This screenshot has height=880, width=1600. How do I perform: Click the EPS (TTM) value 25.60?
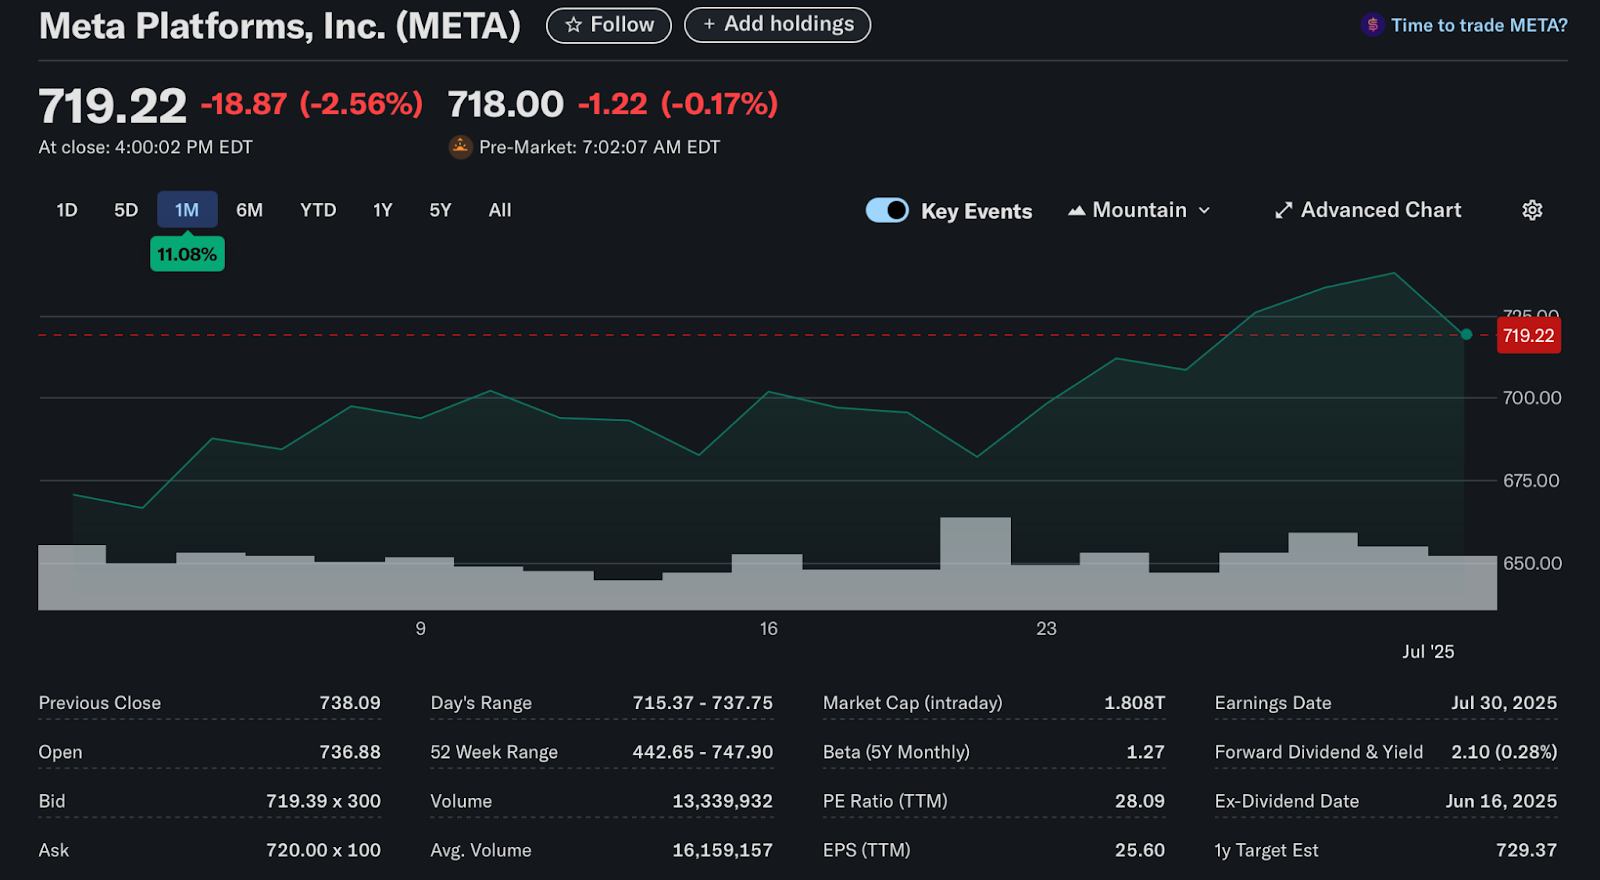pos(1140,850)
